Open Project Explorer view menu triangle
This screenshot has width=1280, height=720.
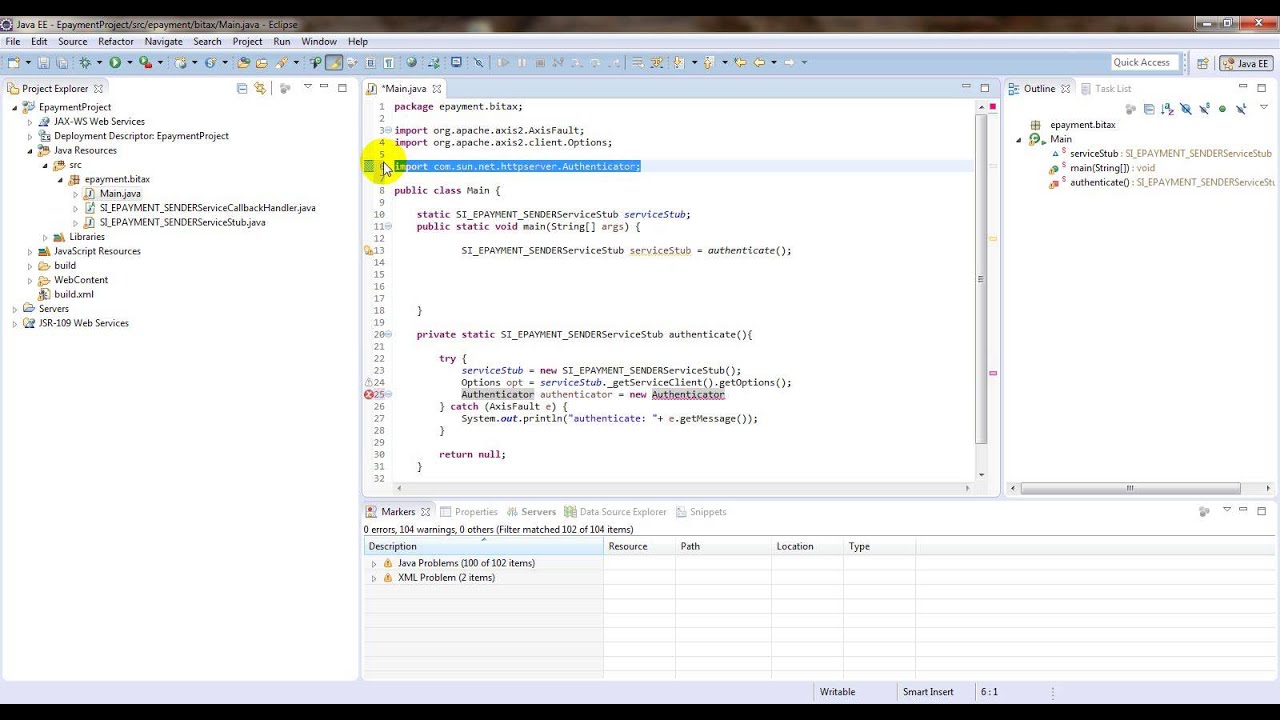pyautogui.click(x=307, y=87)
